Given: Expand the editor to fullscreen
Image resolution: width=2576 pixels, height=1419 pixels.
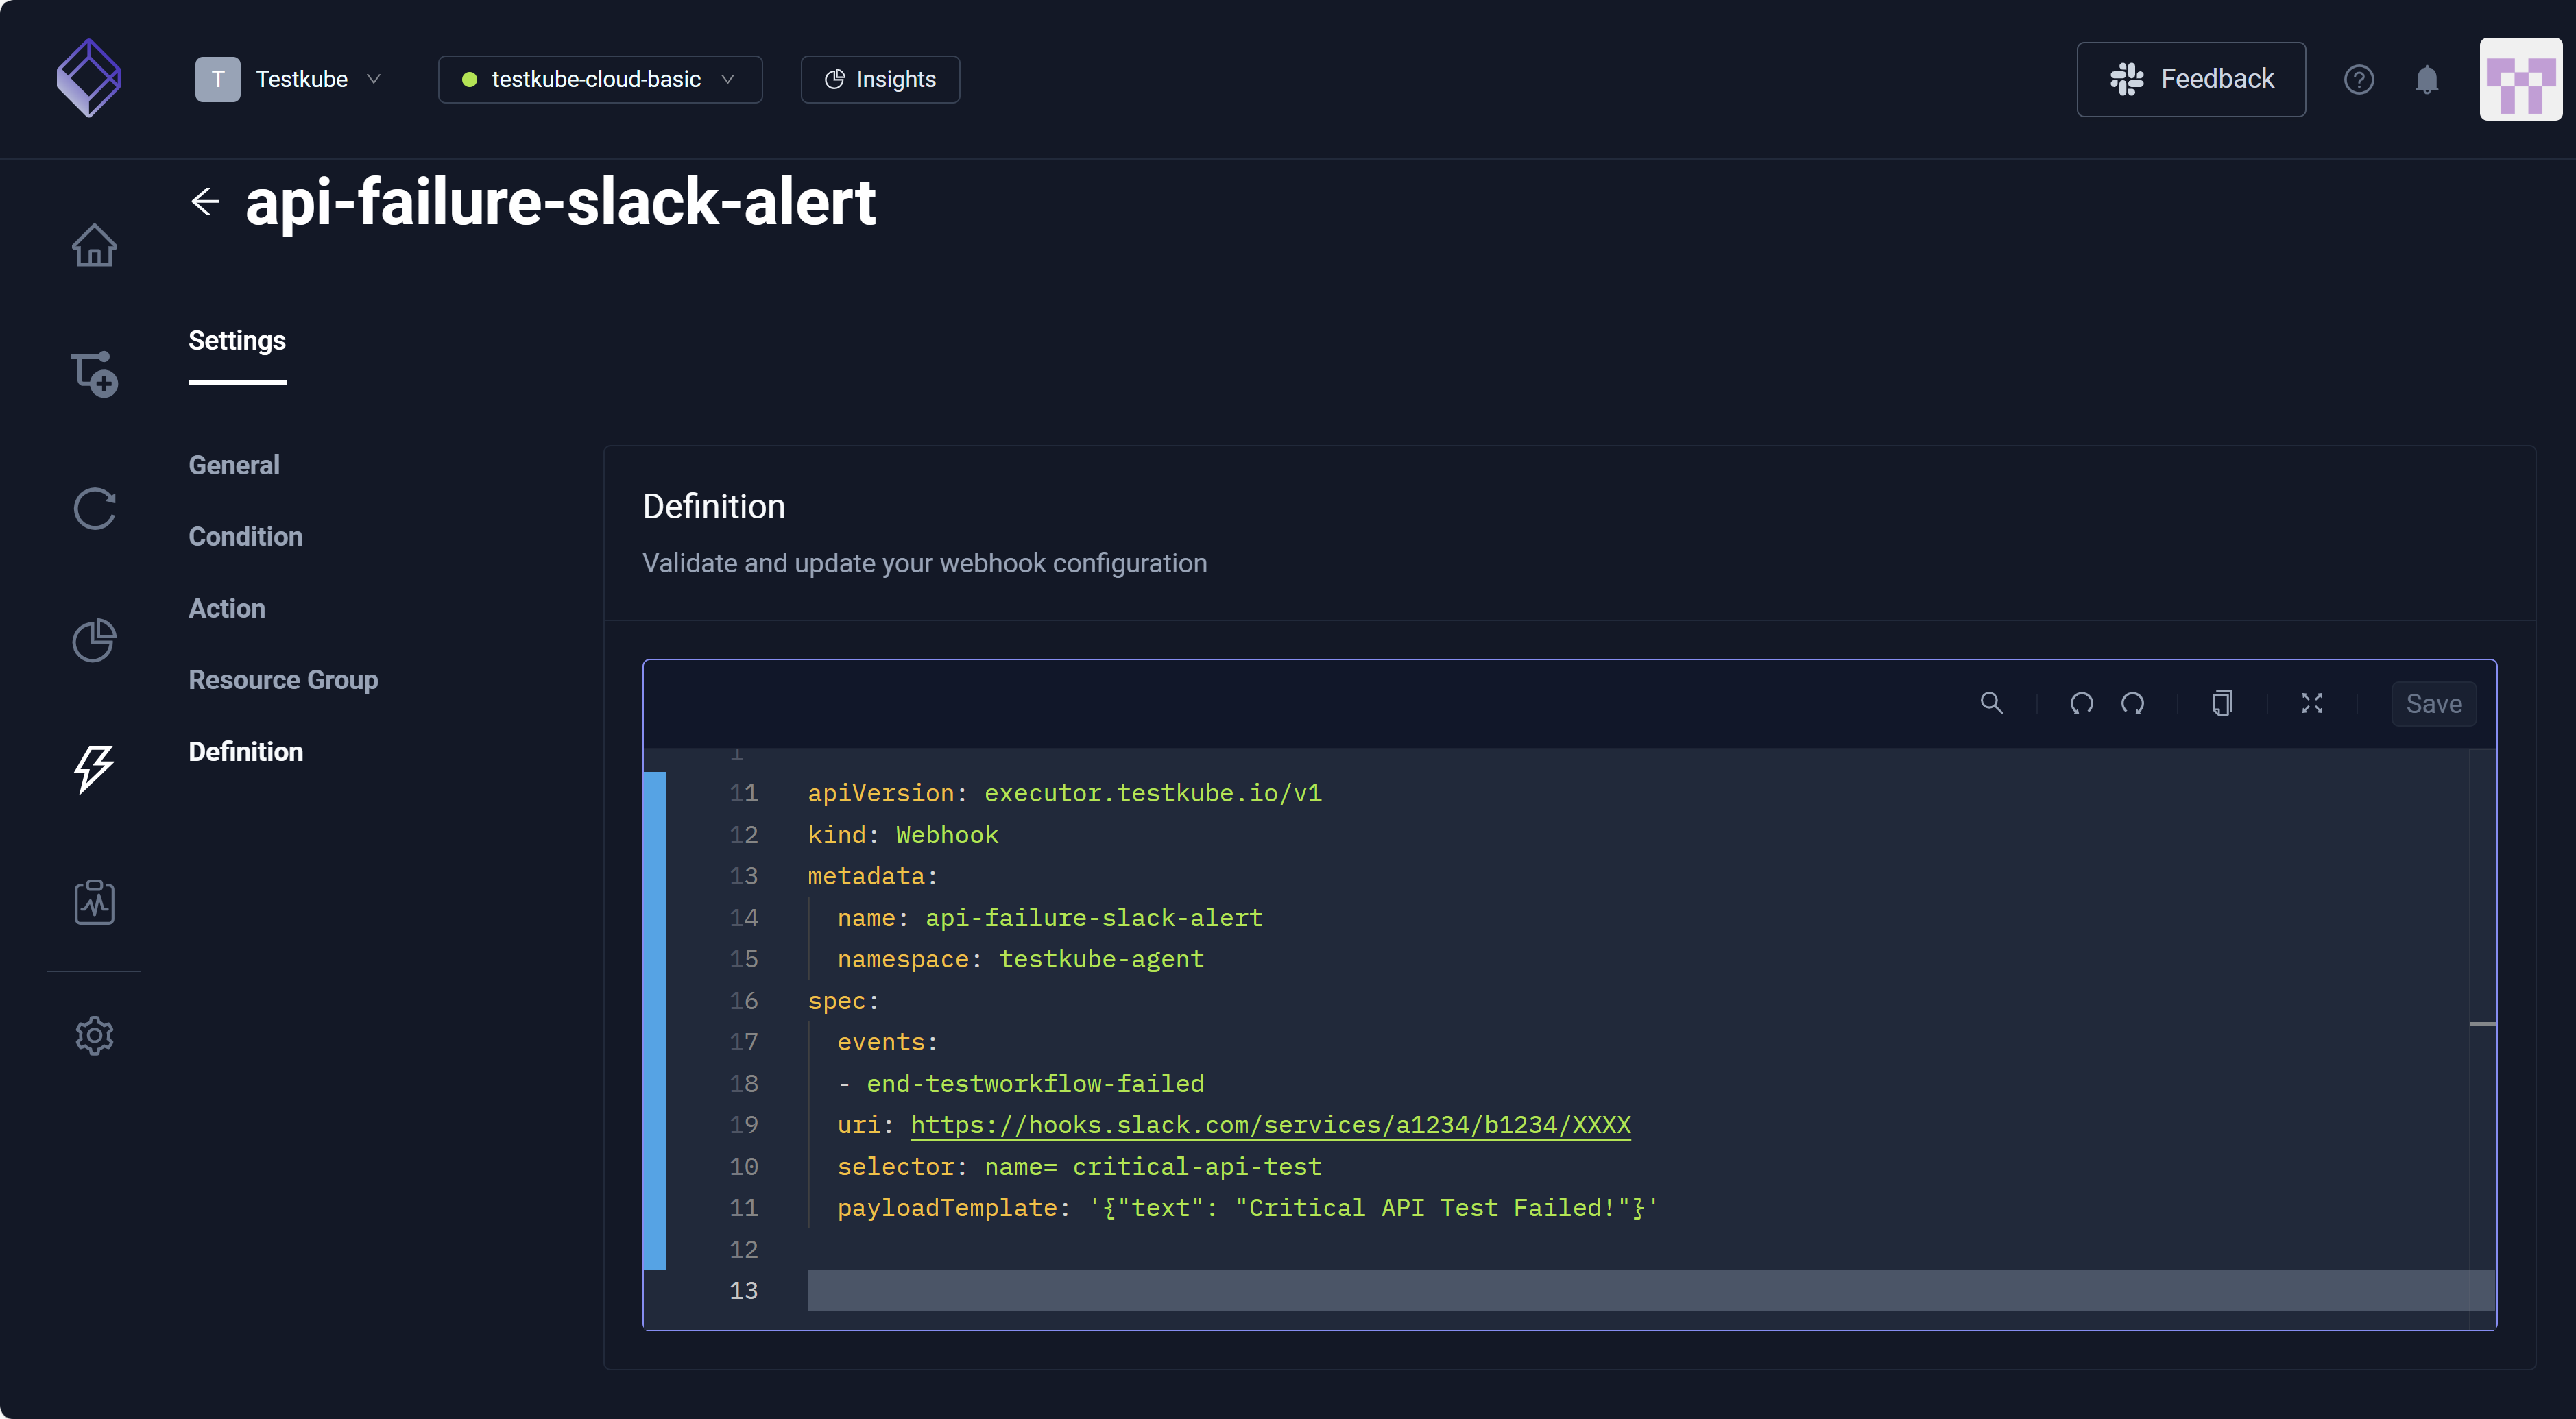Looking at the screenshot, I should [2311, 703].
